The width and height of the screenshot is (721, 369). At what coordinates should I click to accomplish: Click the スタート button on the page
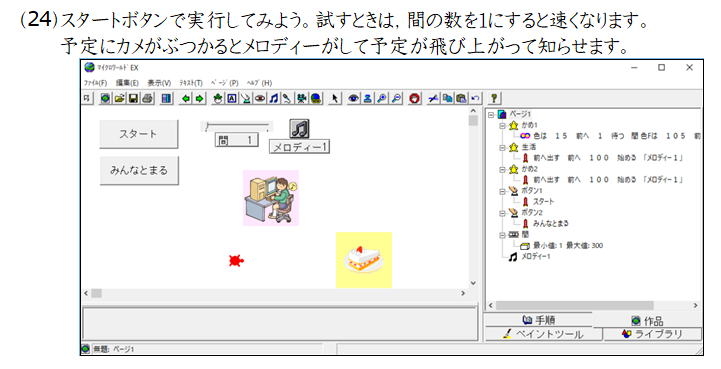[x=138, y=134]
